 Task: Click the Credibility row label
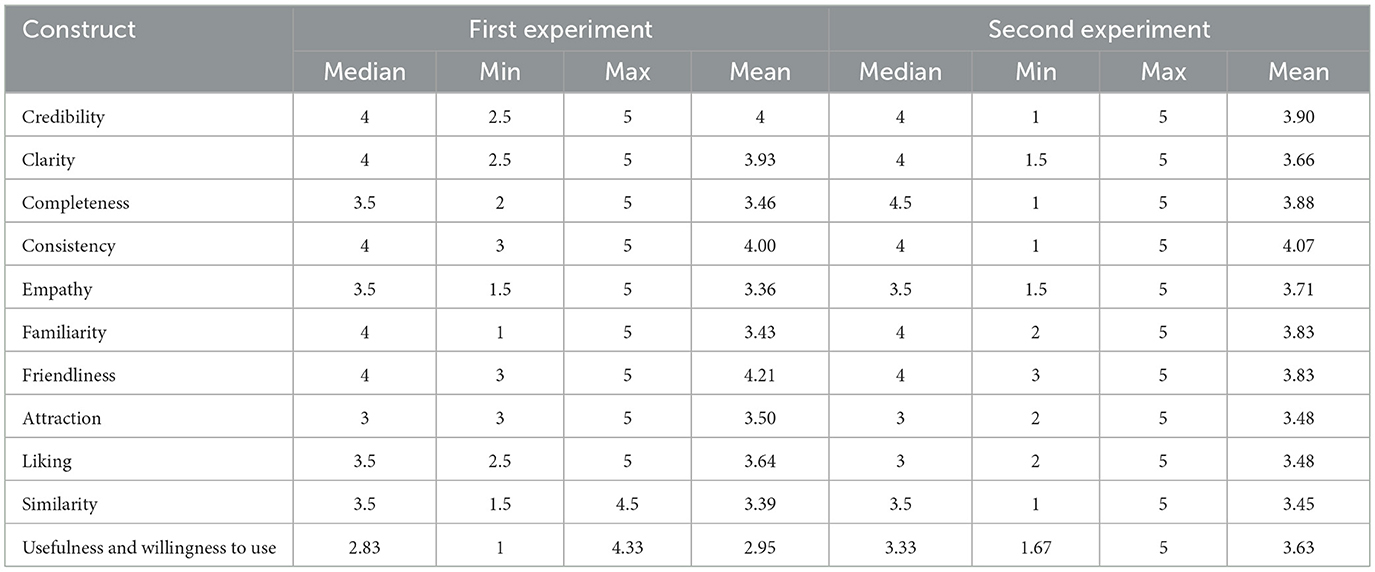coord(63,117)
